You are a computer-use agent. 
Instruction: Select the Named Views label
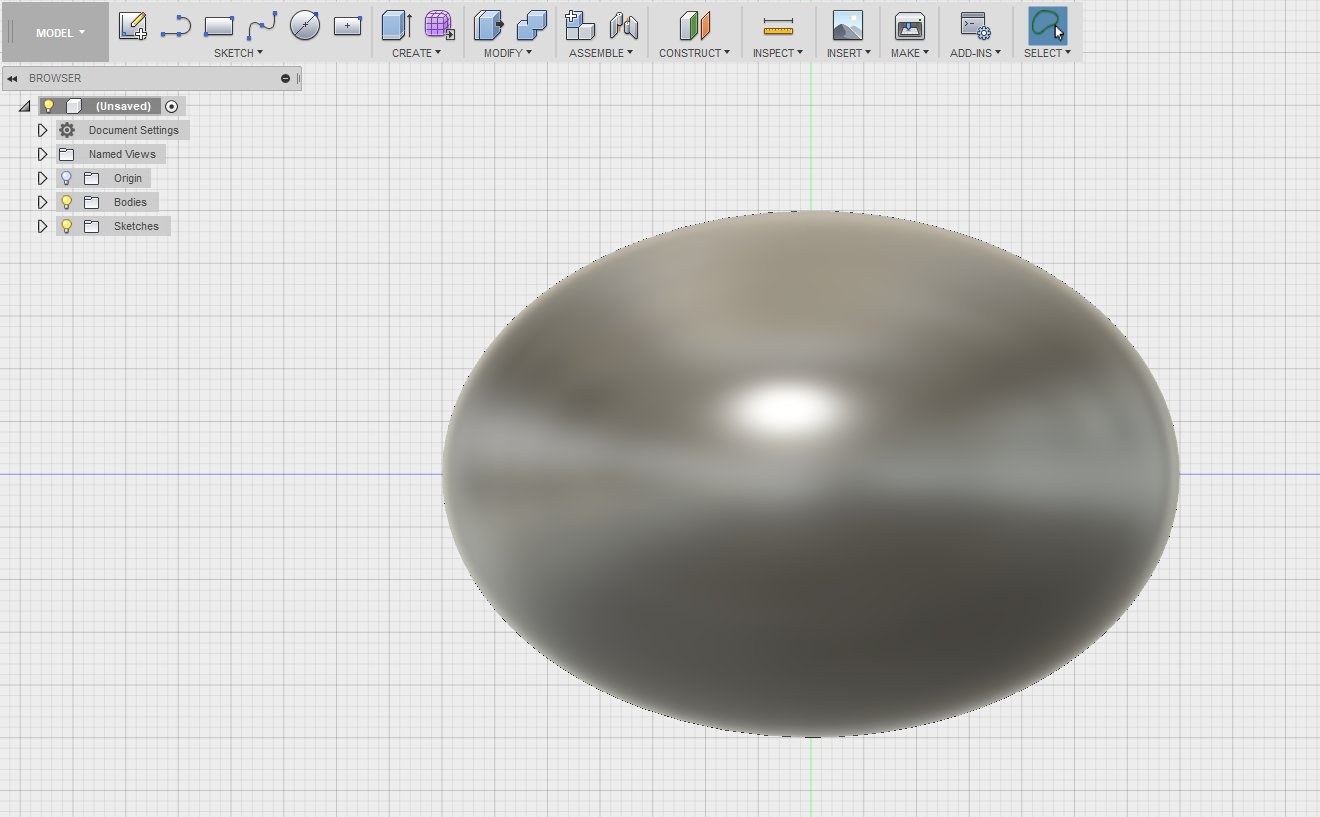(122, 154)
